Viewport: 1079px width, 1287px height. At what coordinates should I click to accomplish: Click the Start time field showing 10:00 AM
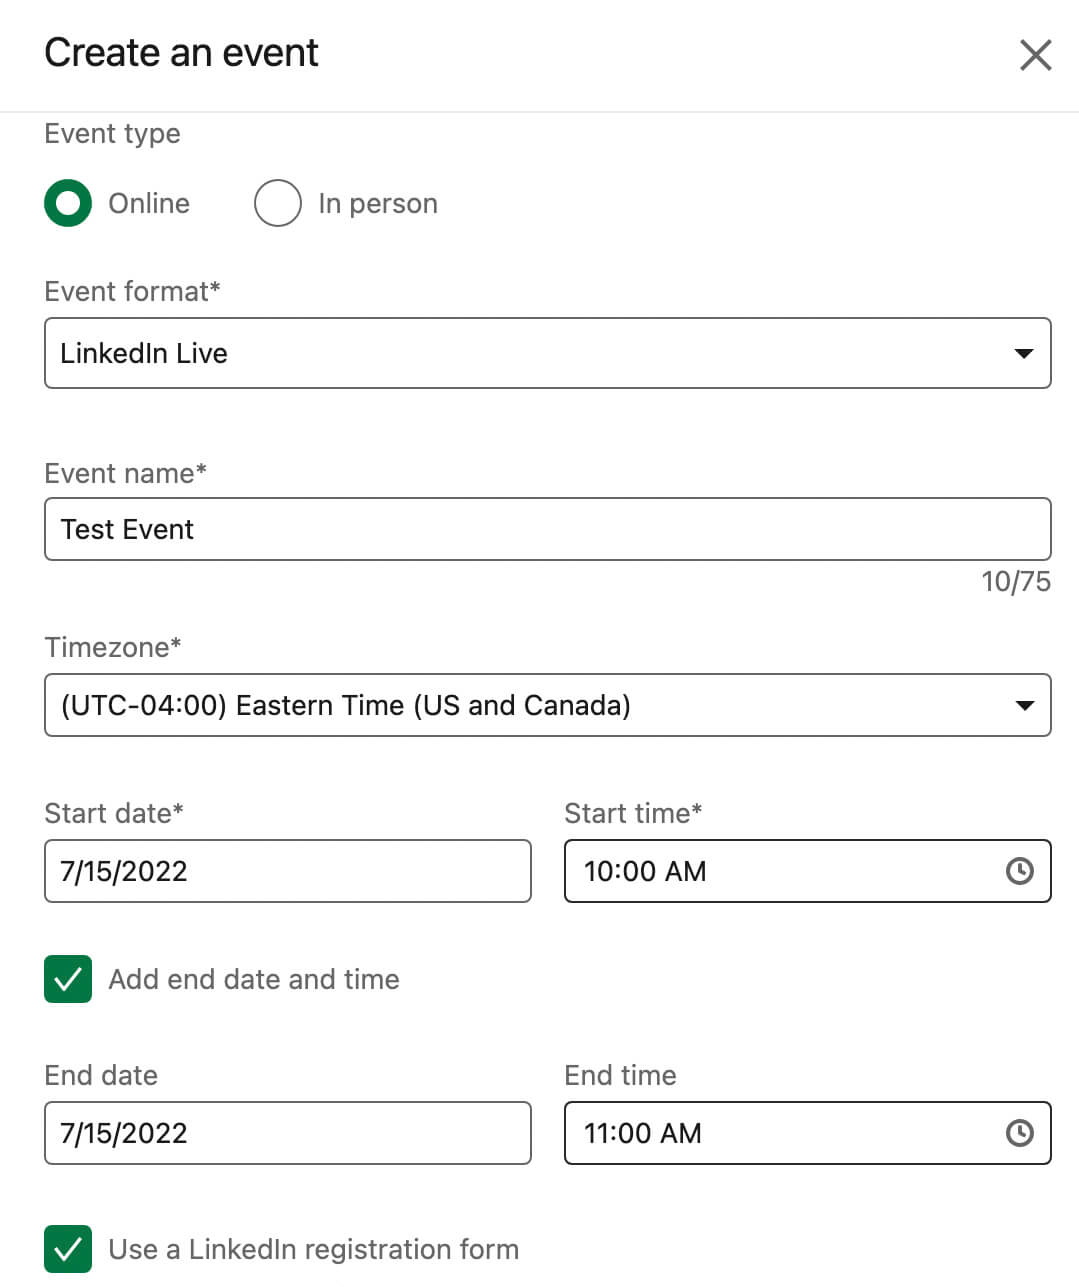808,871
